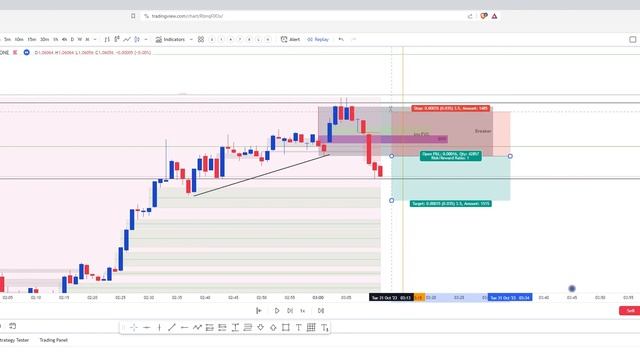
Task: Expand the chart style dropdown arrow
Action: coord(146,40)
